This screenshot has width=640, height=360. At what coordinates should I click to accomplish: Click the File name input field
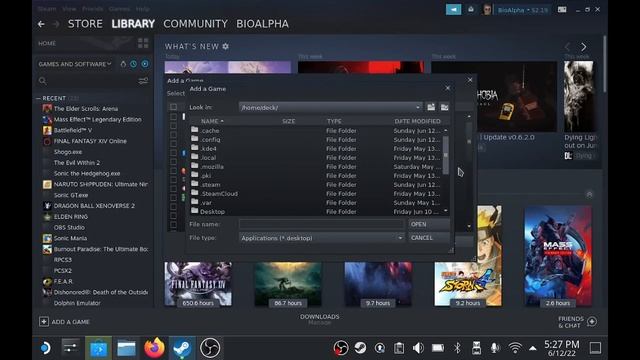pyautogui.click(x=322, y=224)
